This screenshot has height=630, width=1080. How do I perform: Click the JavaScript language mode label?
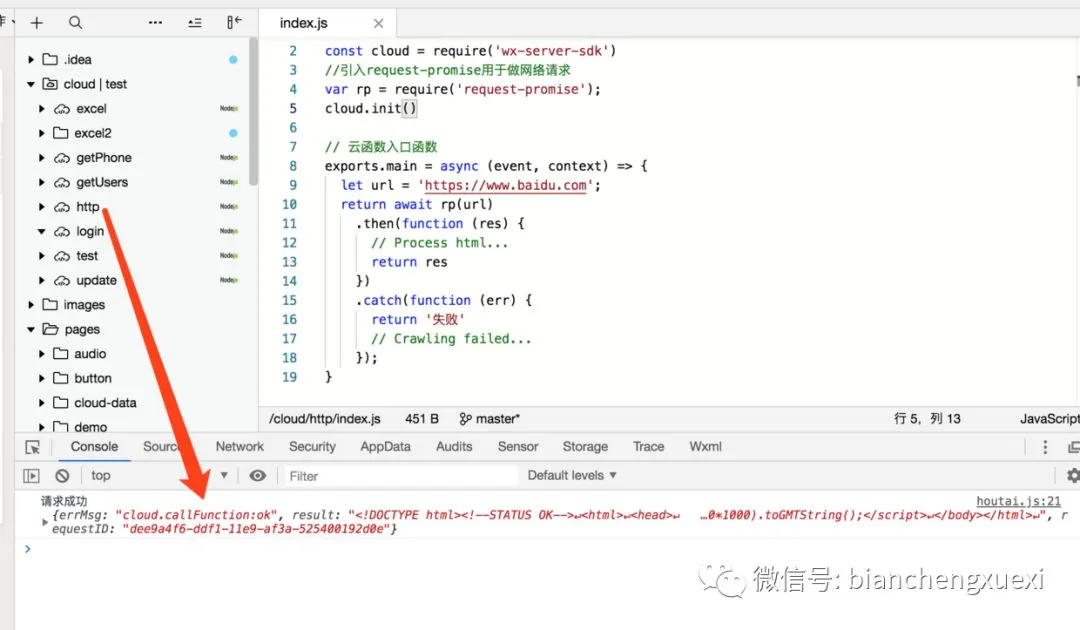[x=1049, y=419]
